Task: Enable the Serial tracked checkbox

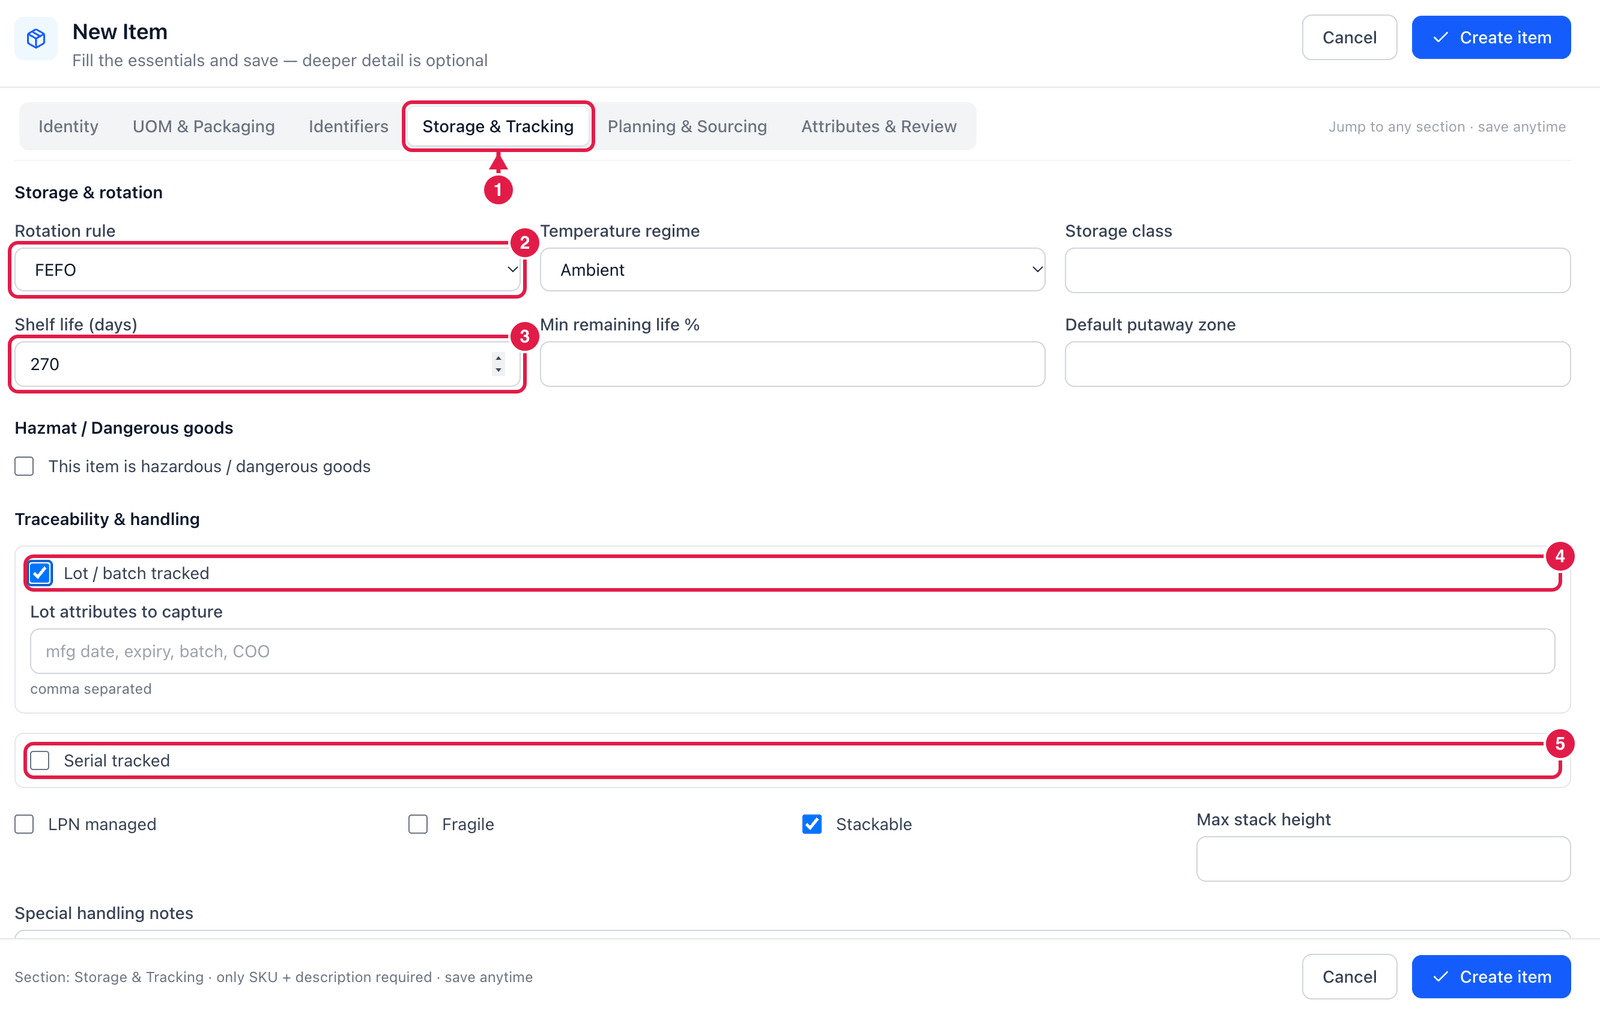Action: point(40,761)
